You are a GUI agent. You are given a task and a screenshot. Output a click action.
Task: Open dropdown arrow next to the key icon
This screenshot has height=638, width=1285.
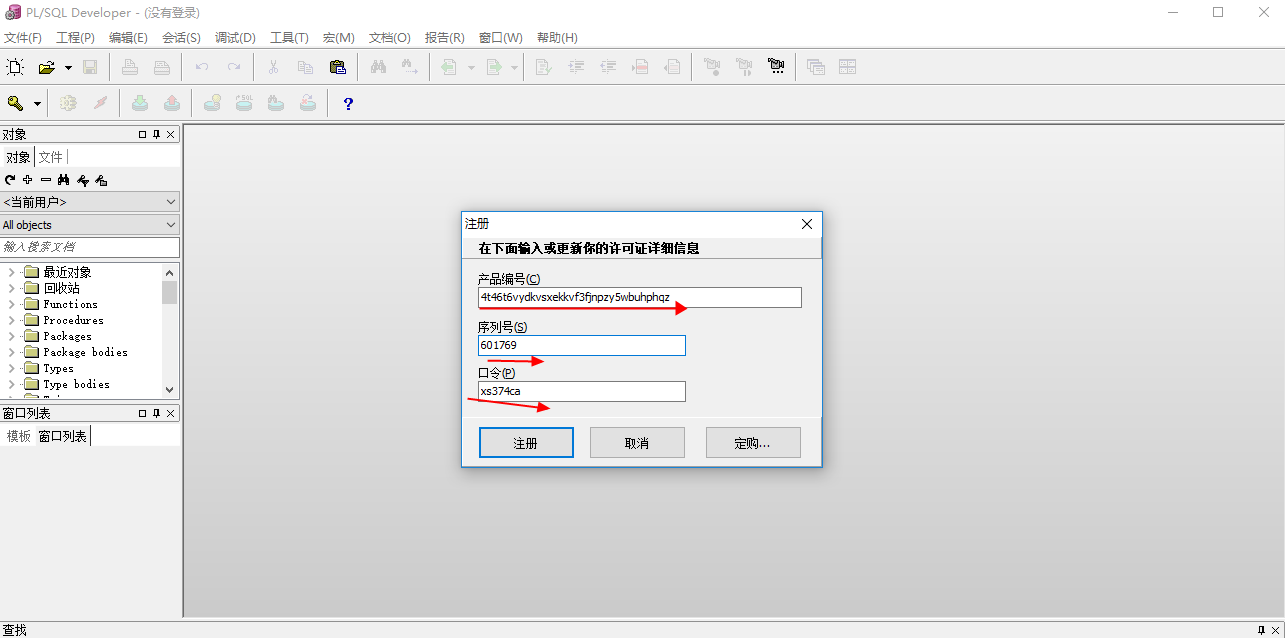click(37, 104)
